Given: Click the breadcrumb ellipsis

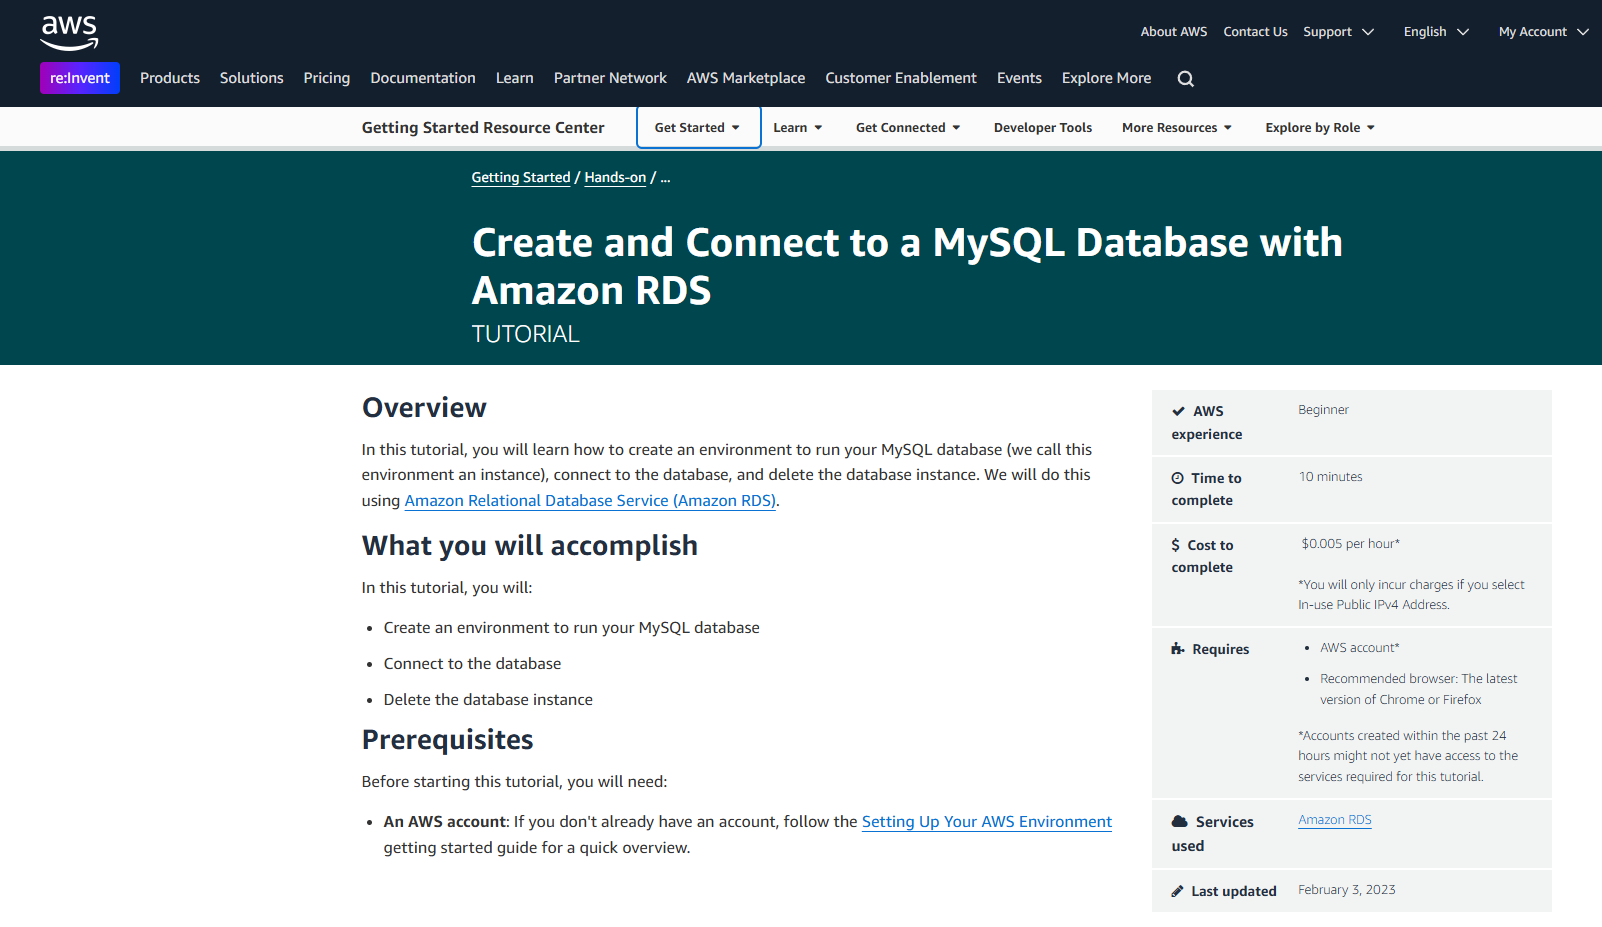Looking at the screenshot, I should click(x=665, y=178).
